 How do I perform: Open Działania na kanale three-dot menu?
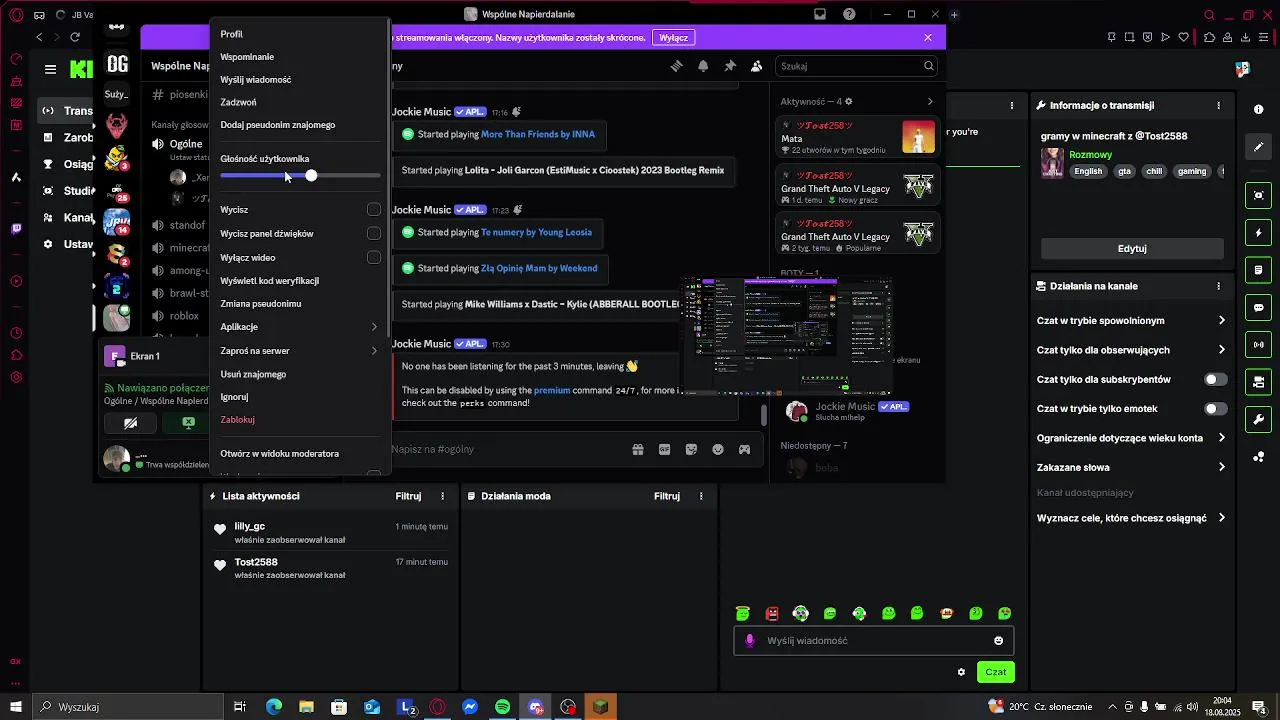coord(1218,286)
